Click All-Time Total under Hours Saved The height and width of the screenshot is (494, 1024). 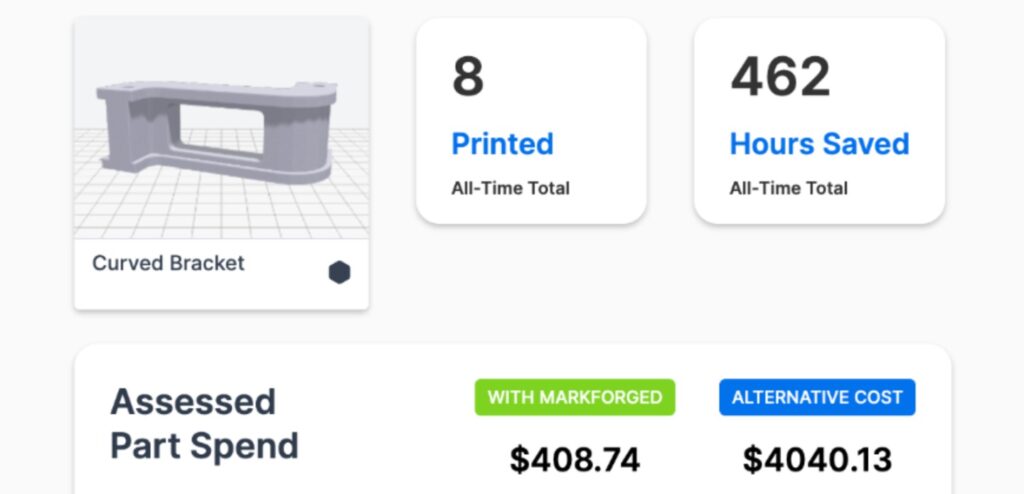[x=788, y=188]
